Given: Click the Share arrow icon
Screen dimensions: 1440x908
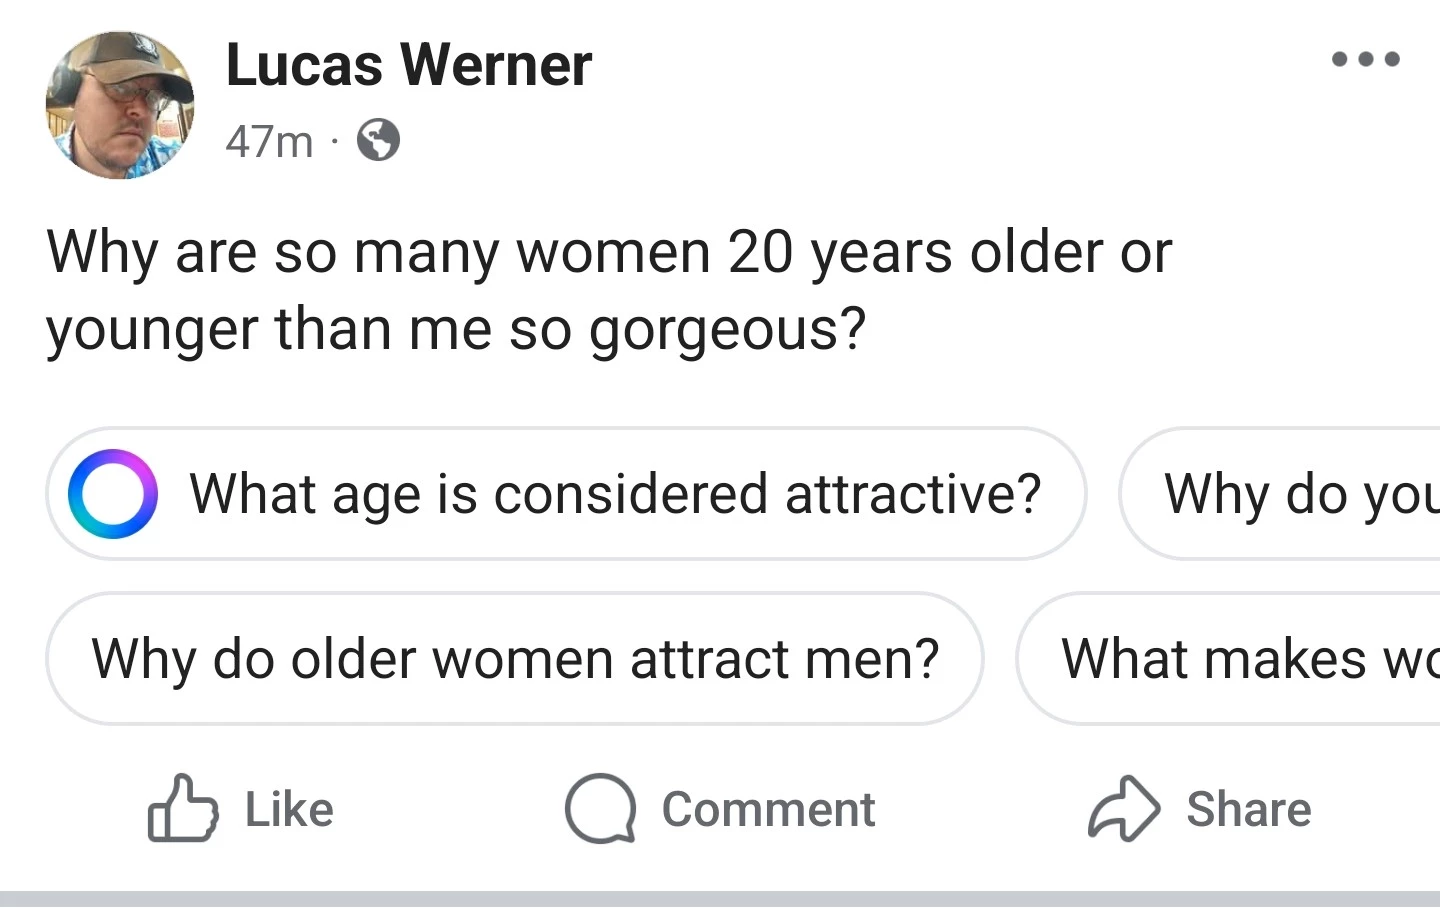Looking at the screenshot, I should 1124,808.
